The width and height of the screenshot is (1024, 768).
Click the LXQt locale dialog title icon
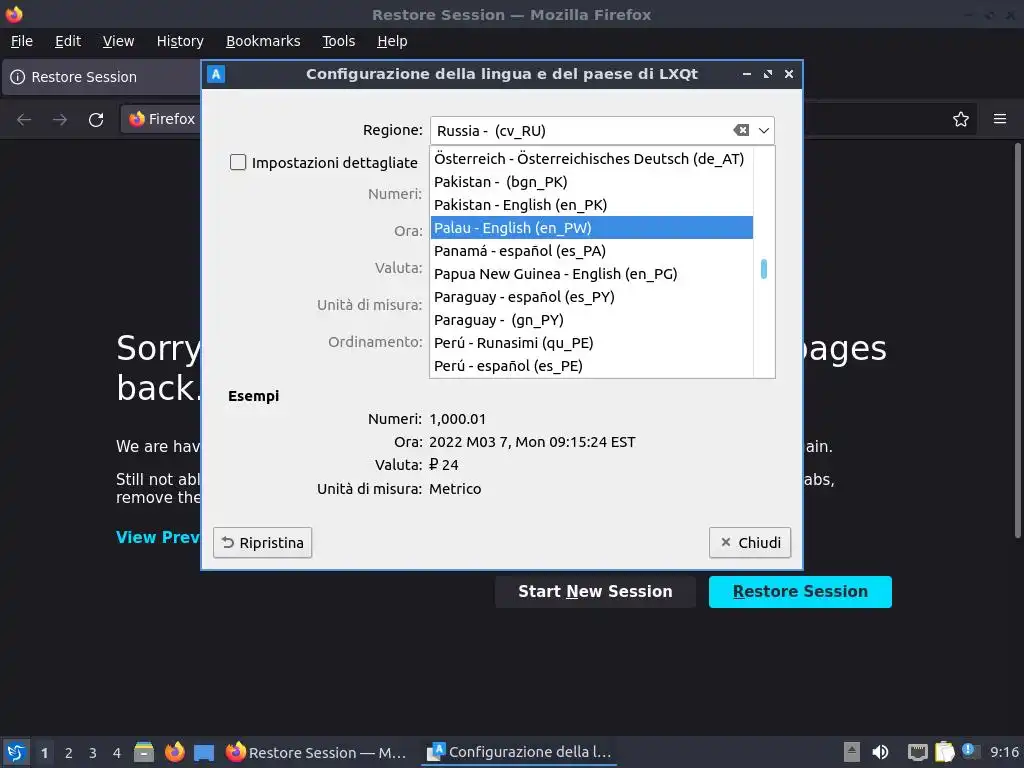tap(216, 74)
